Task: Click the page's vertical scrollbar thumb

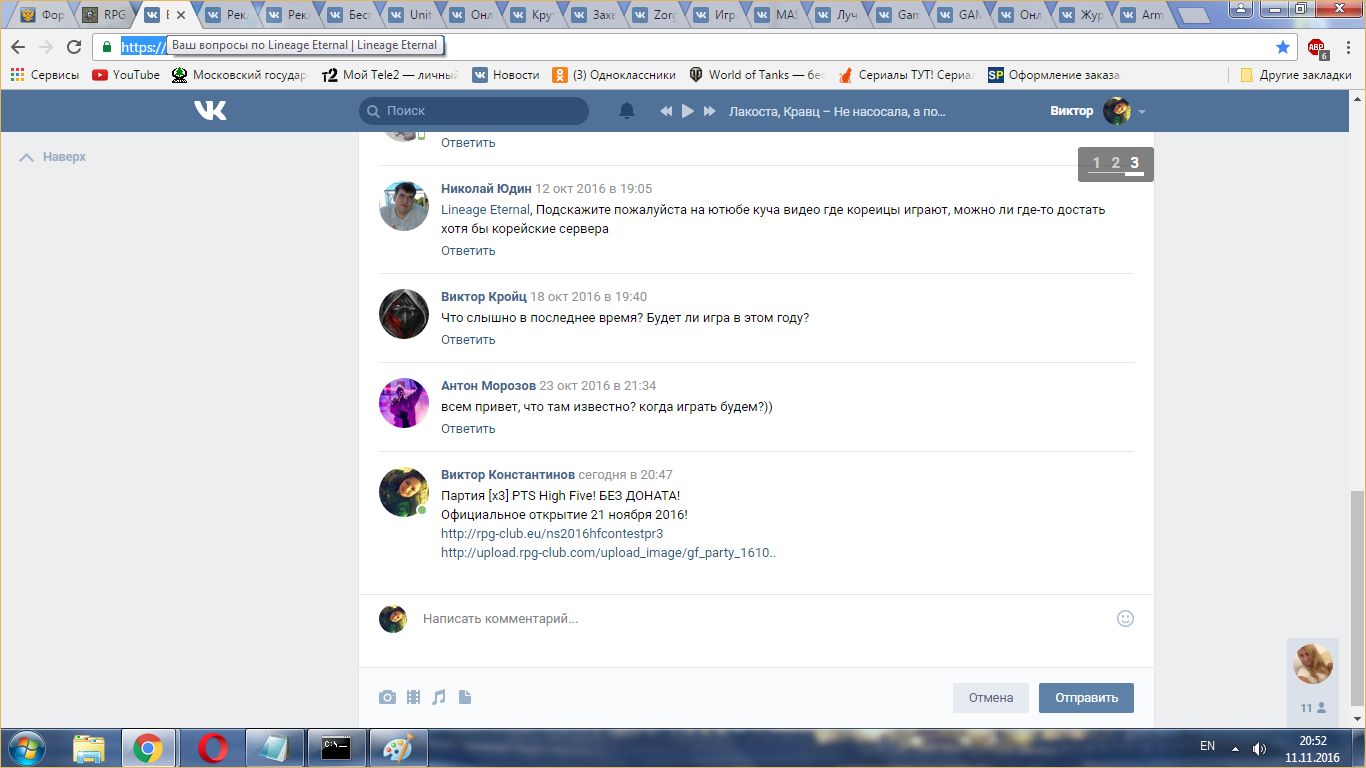Action: (1357, 597)
